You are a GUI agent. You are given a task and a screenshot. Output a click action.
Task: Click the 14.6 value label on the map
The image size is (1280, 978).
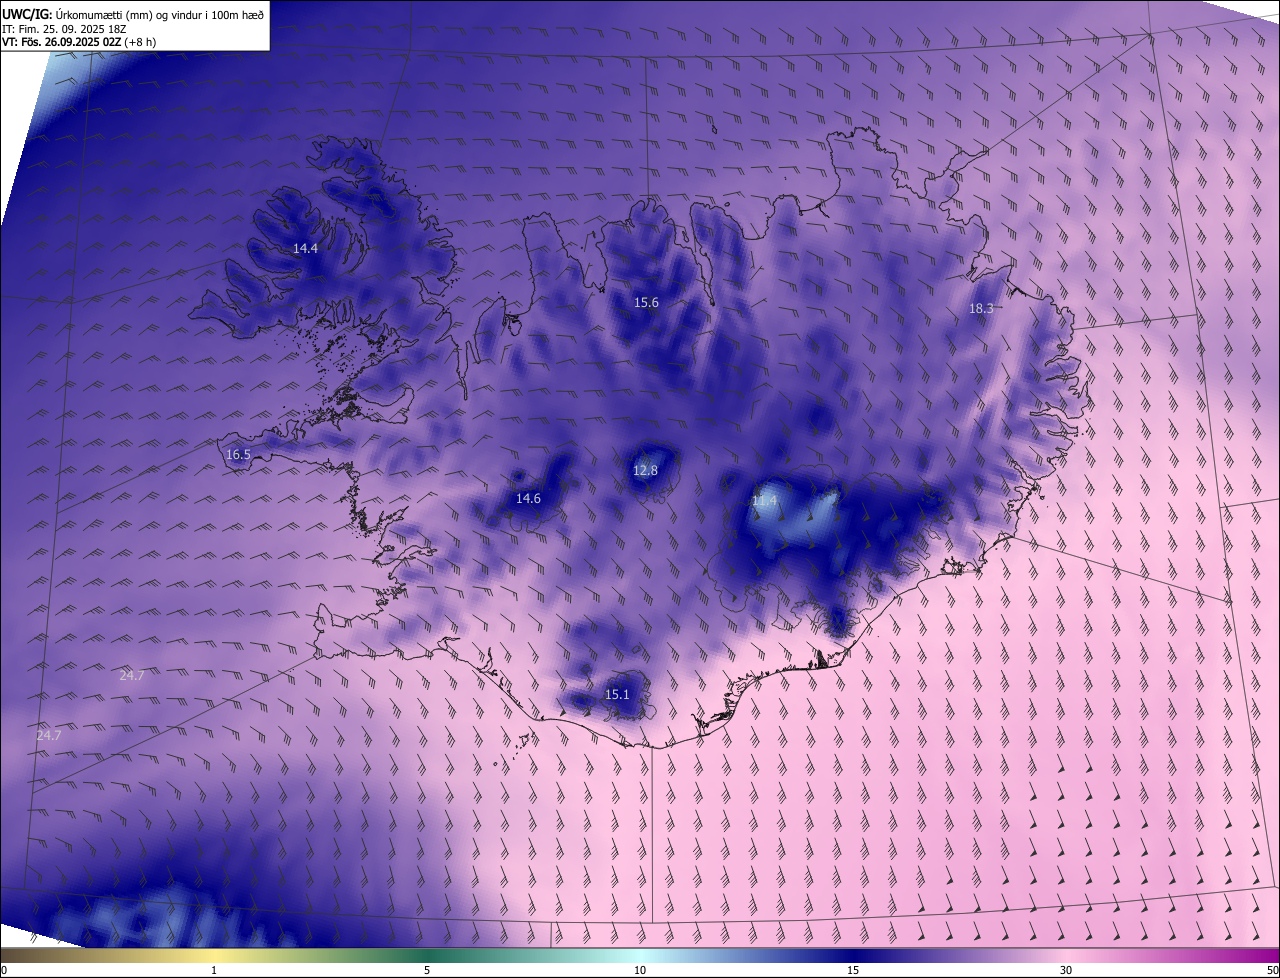pos(528,498)
